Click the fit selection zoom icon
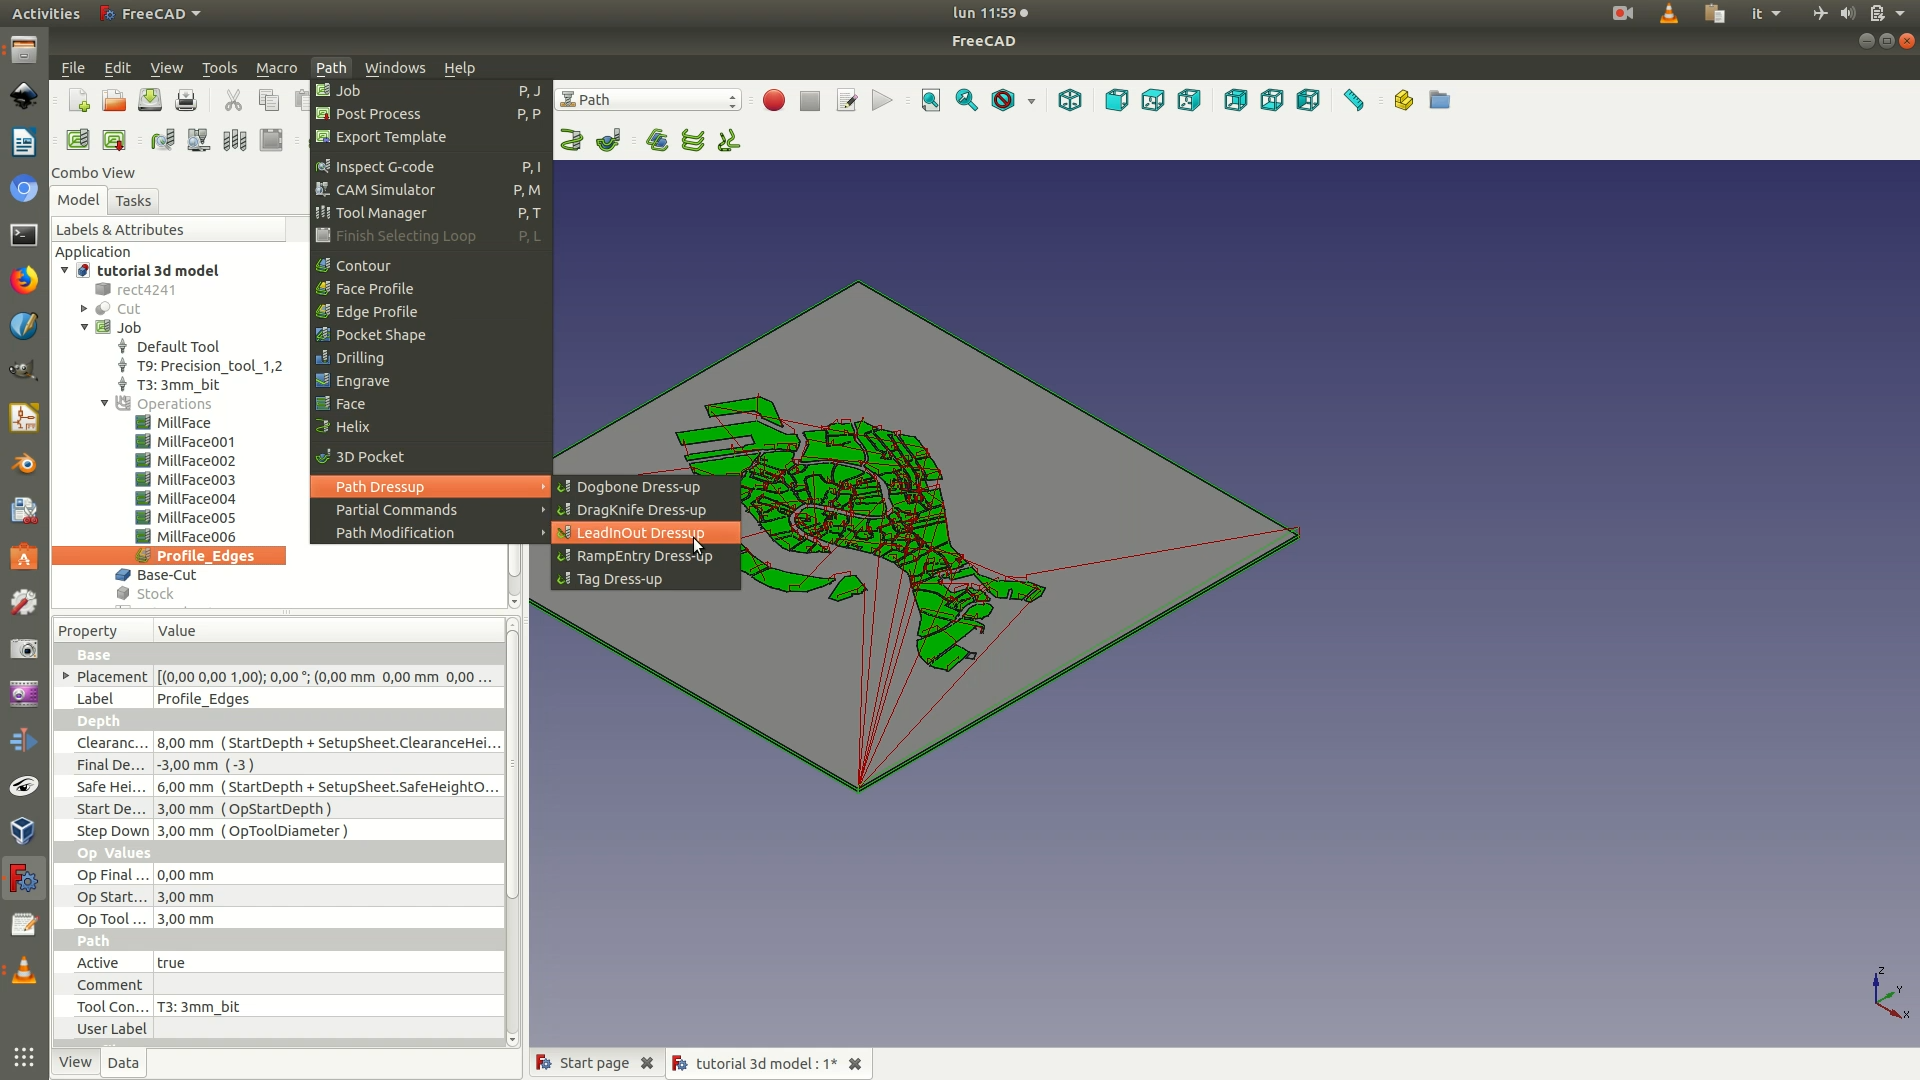This screenshot has width=1920, height=1080. click(x=967, y=100)
